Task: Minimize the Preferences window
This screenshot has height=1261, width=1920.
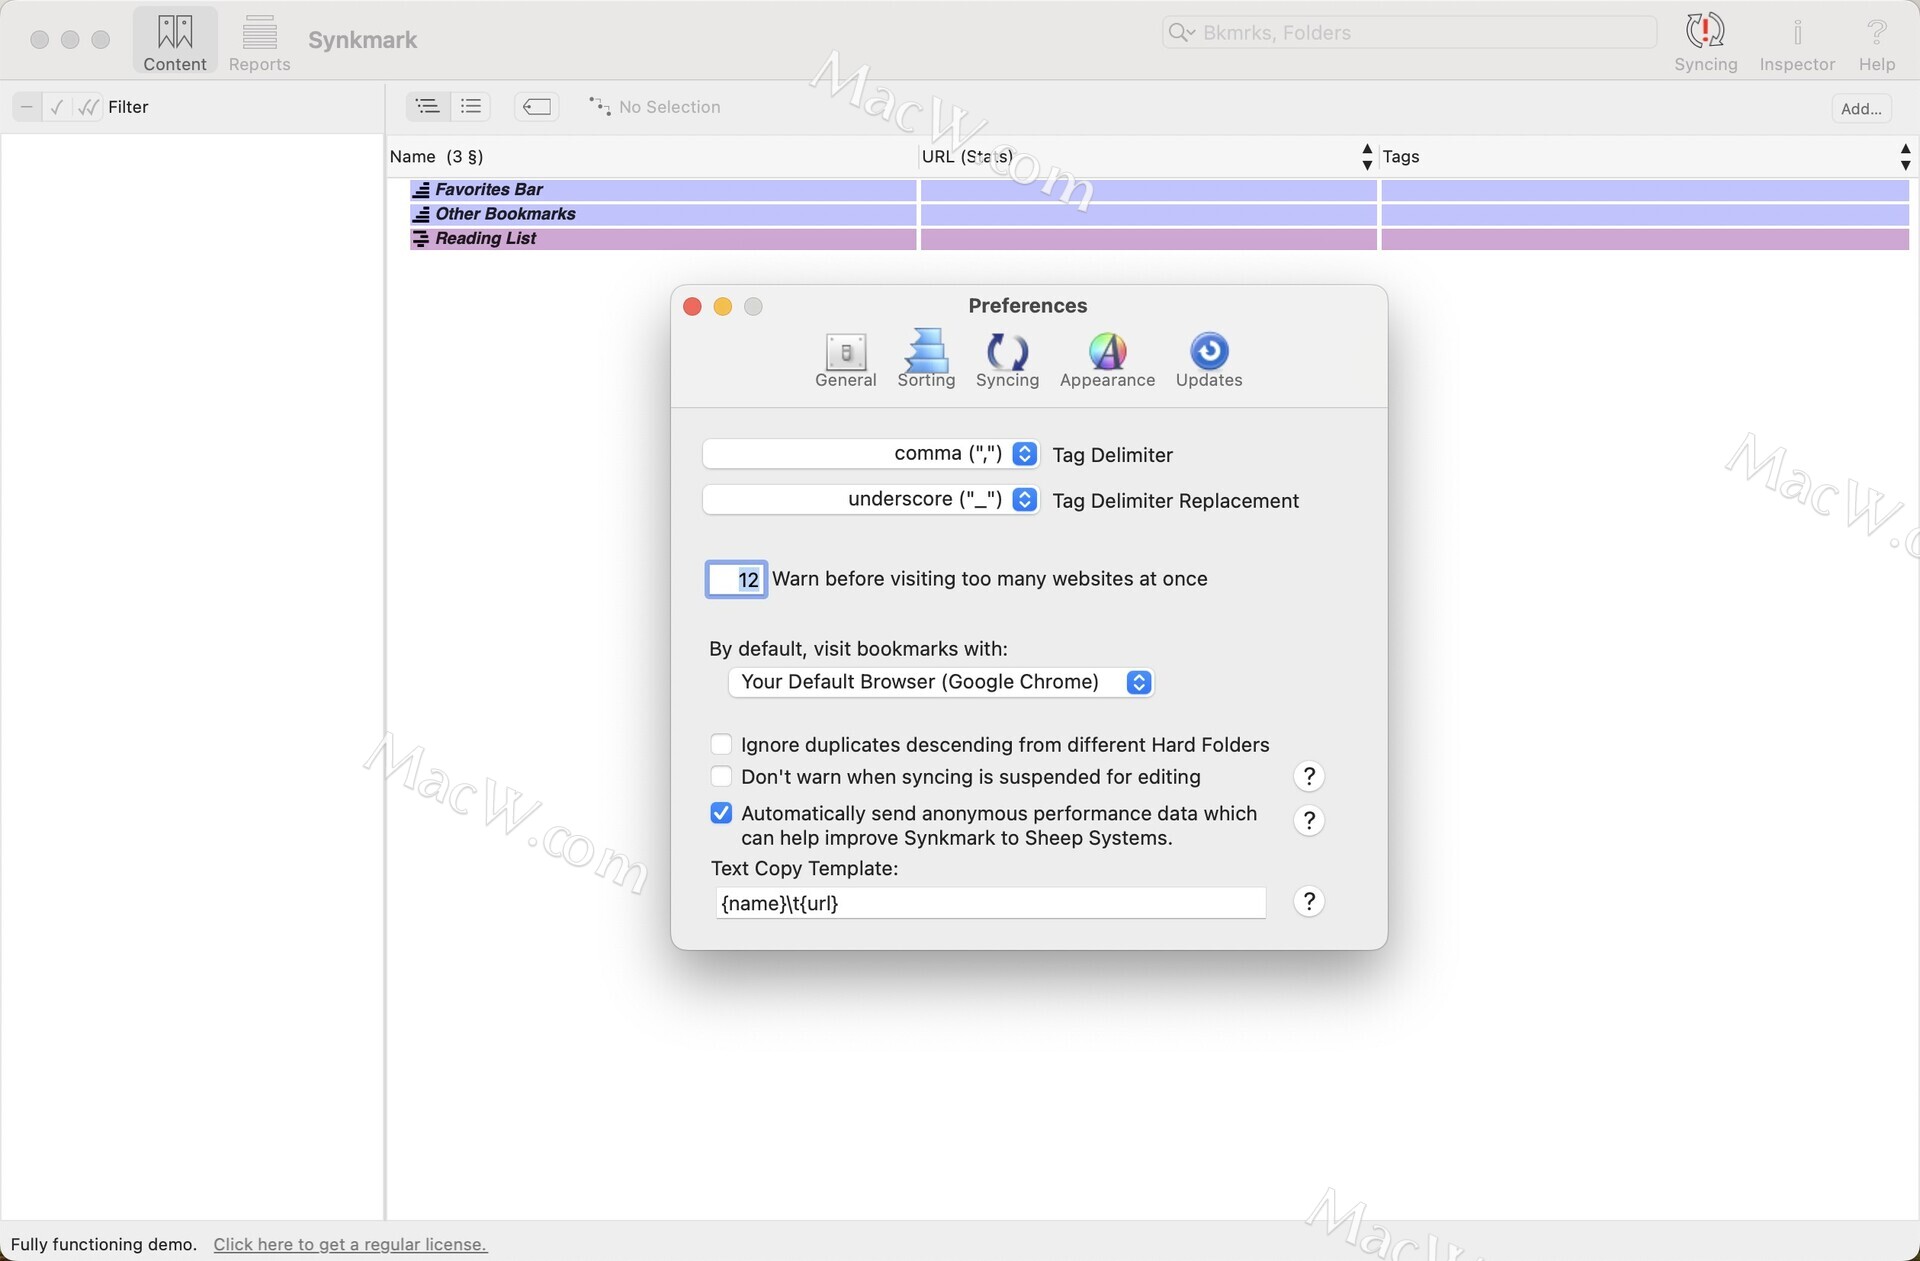Action: [723, 307]
